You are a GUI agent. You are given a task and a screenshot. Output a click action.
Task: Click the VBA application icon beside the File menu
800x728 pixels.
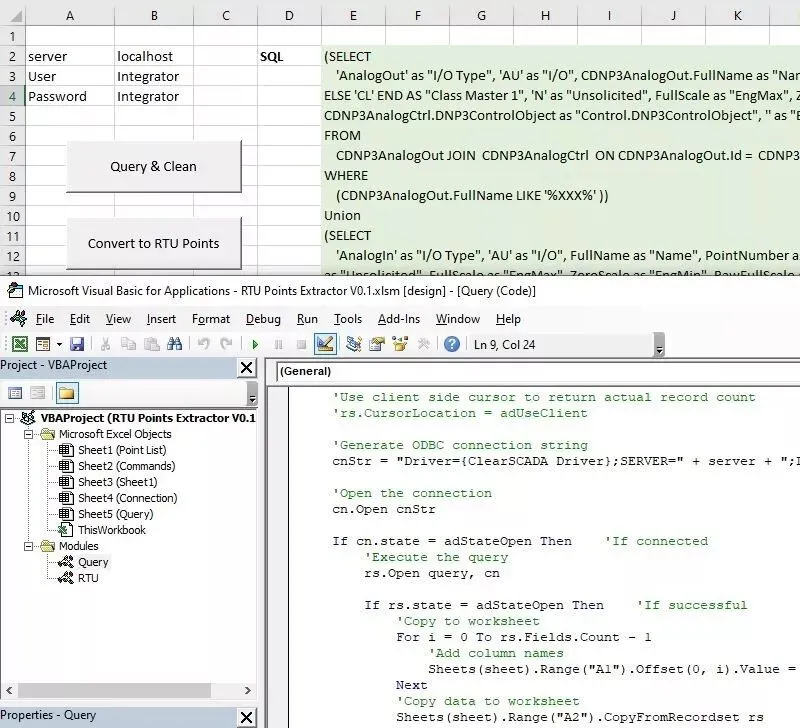[x=19, y=318]
